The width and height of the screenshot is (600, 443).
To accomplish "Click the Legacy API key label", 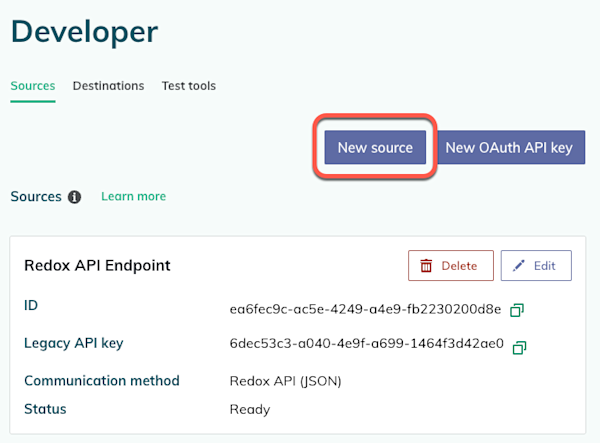I will coord(74,343).
